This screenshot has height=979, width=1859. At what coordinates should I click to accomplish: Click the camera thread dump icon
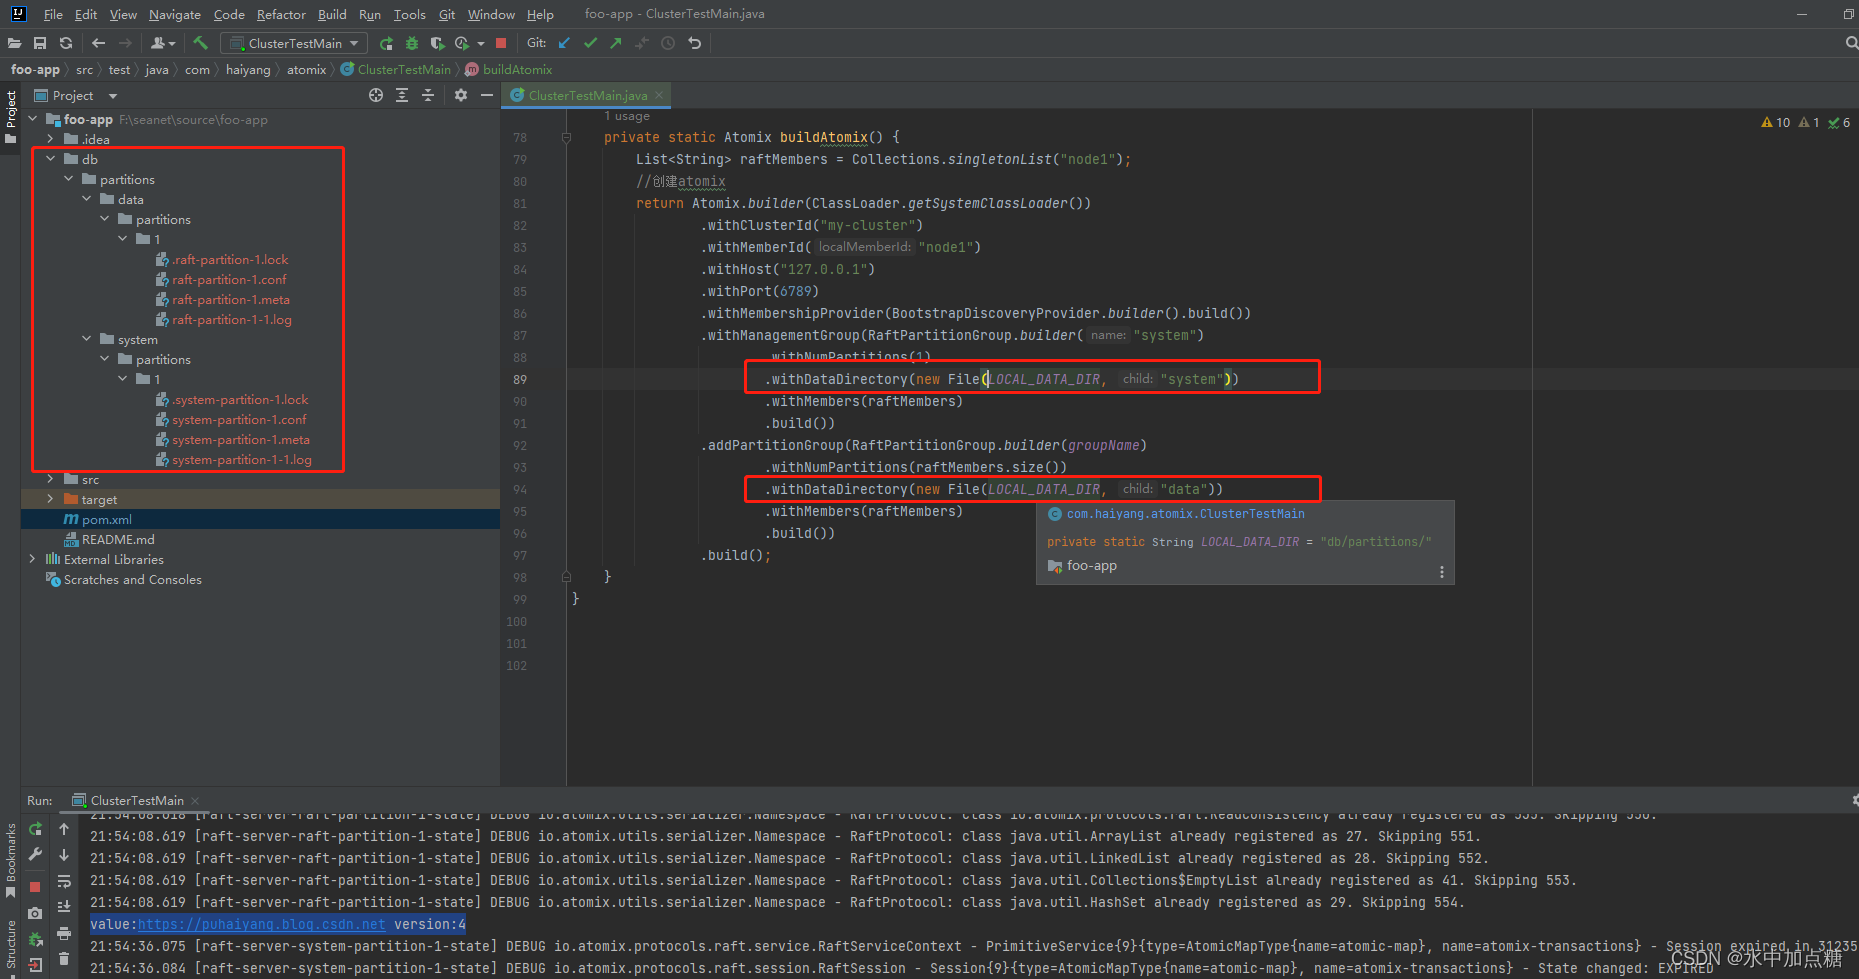(x=35, y=913)
